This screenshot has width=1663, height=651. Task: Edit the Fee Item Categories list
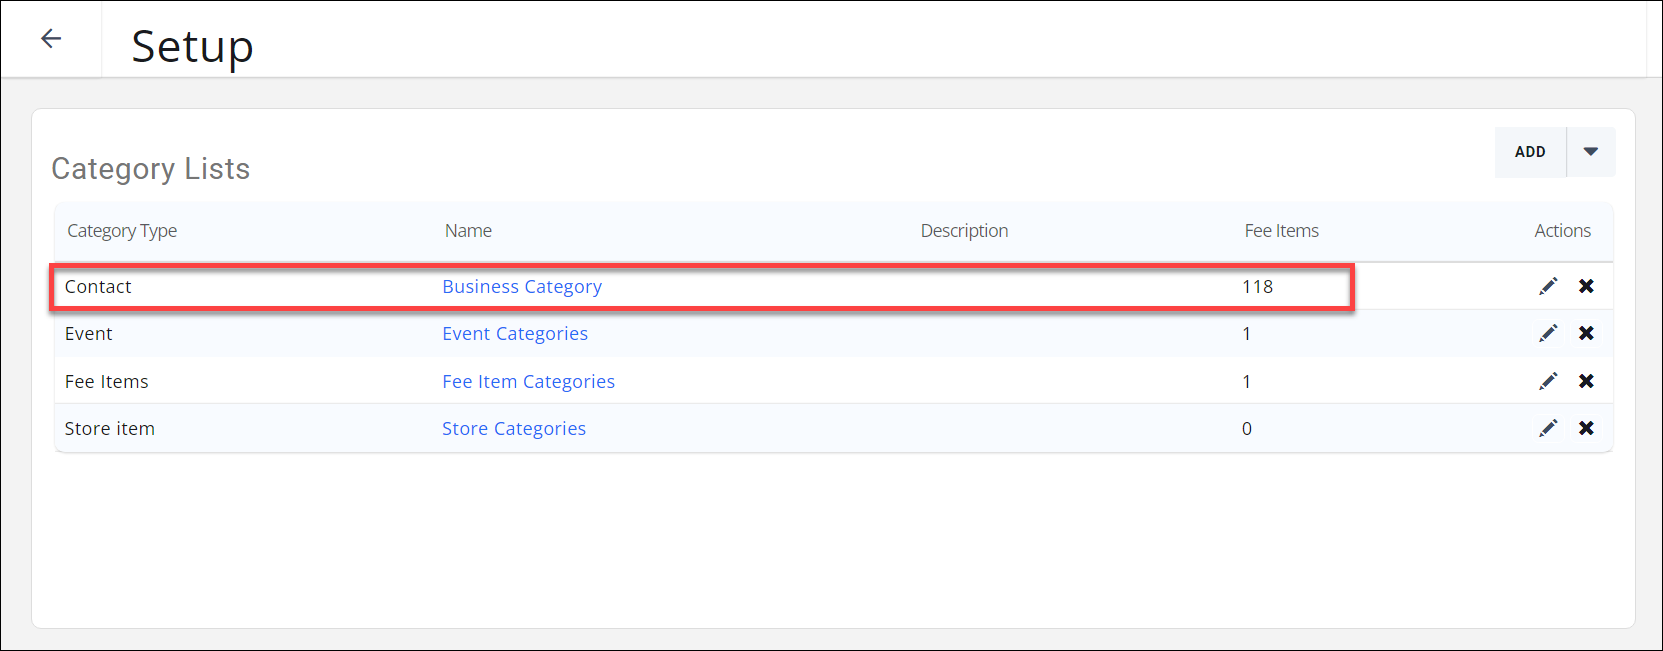click(1548, 381)
